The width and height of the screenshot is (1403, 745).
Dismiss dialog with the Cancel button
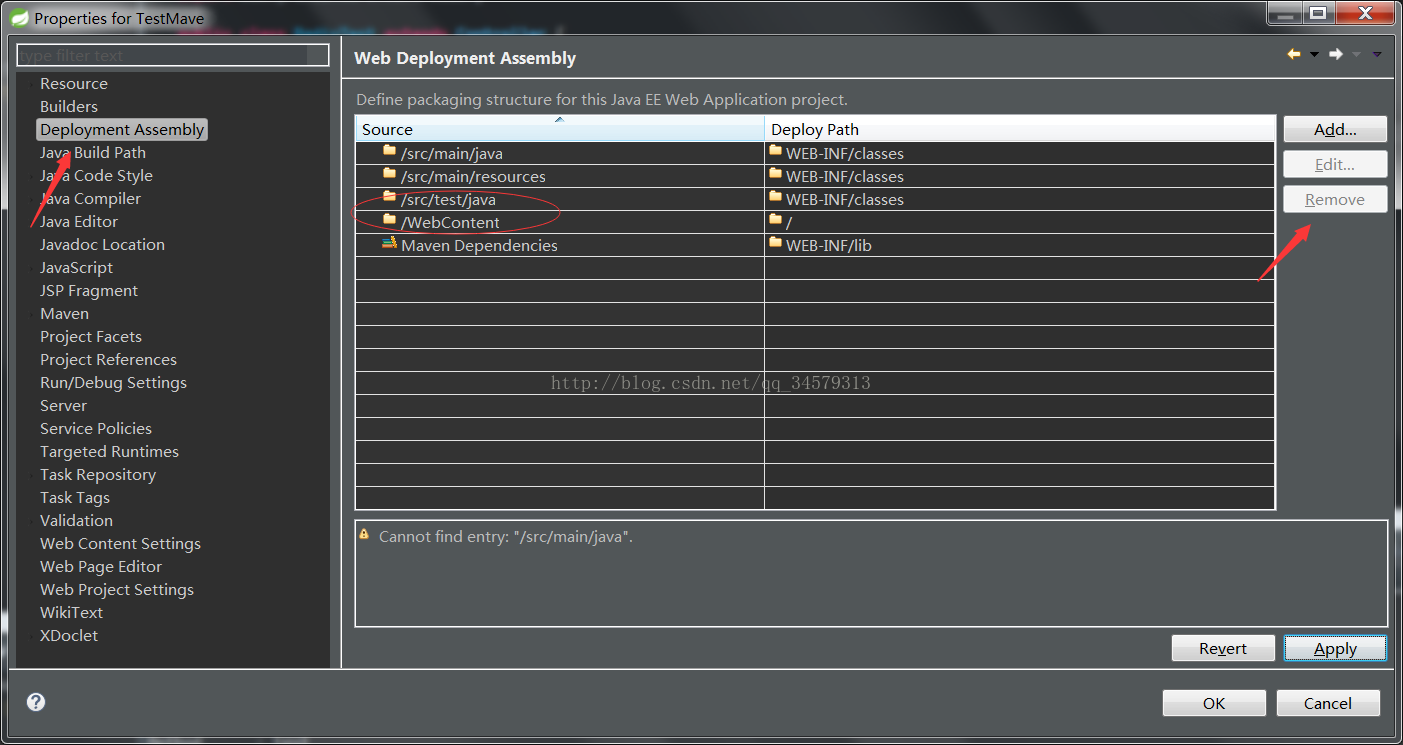(x=1328, y=703)
